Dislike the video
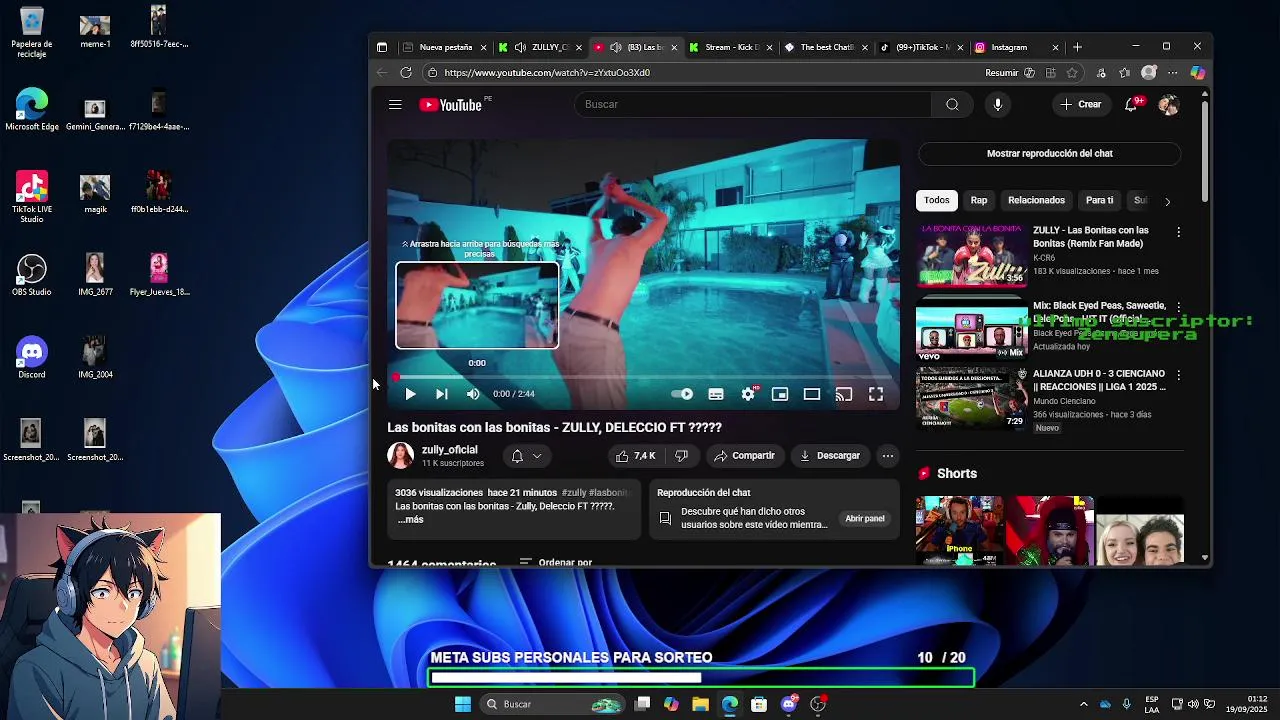 click(681, 456)
